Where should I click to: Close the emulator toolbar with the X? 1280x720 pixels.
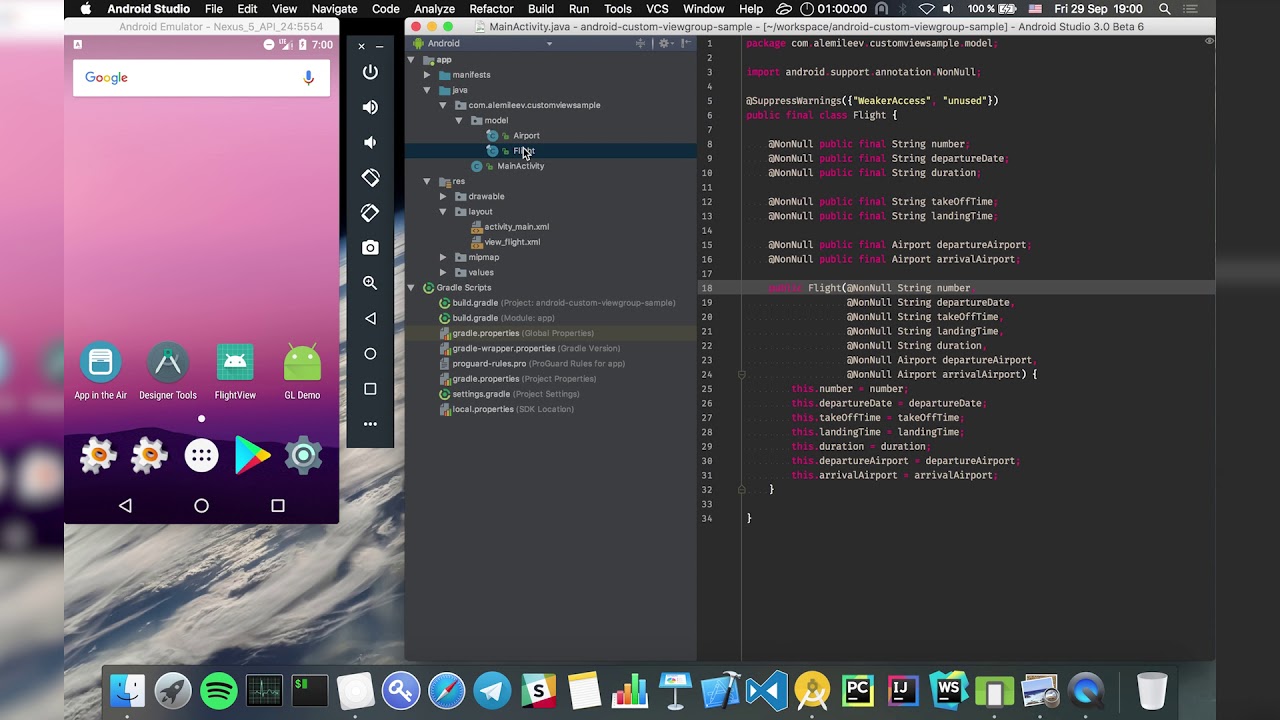click(361, 46)
